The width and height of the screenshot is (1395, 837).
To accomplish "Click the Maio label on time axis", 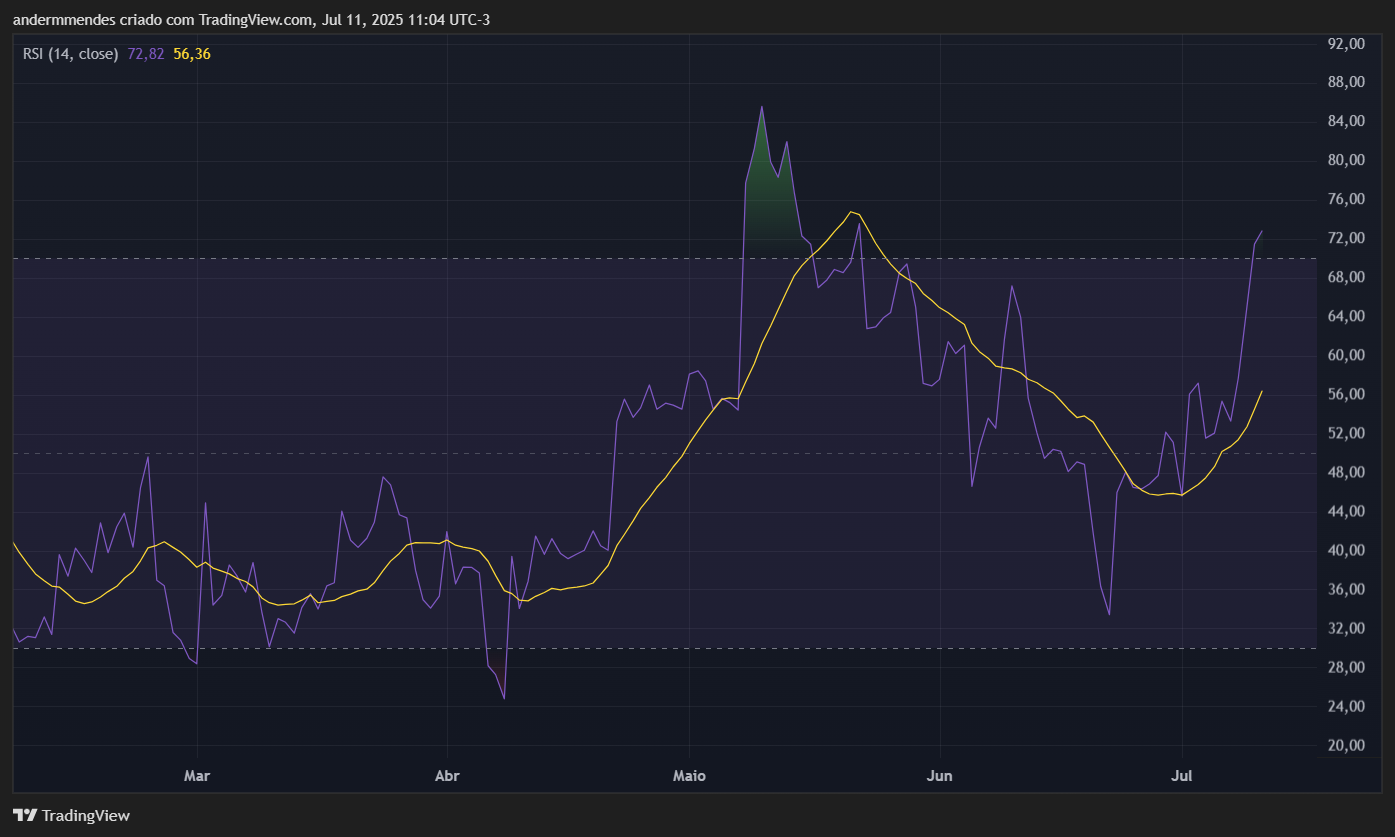I will 689,775.
